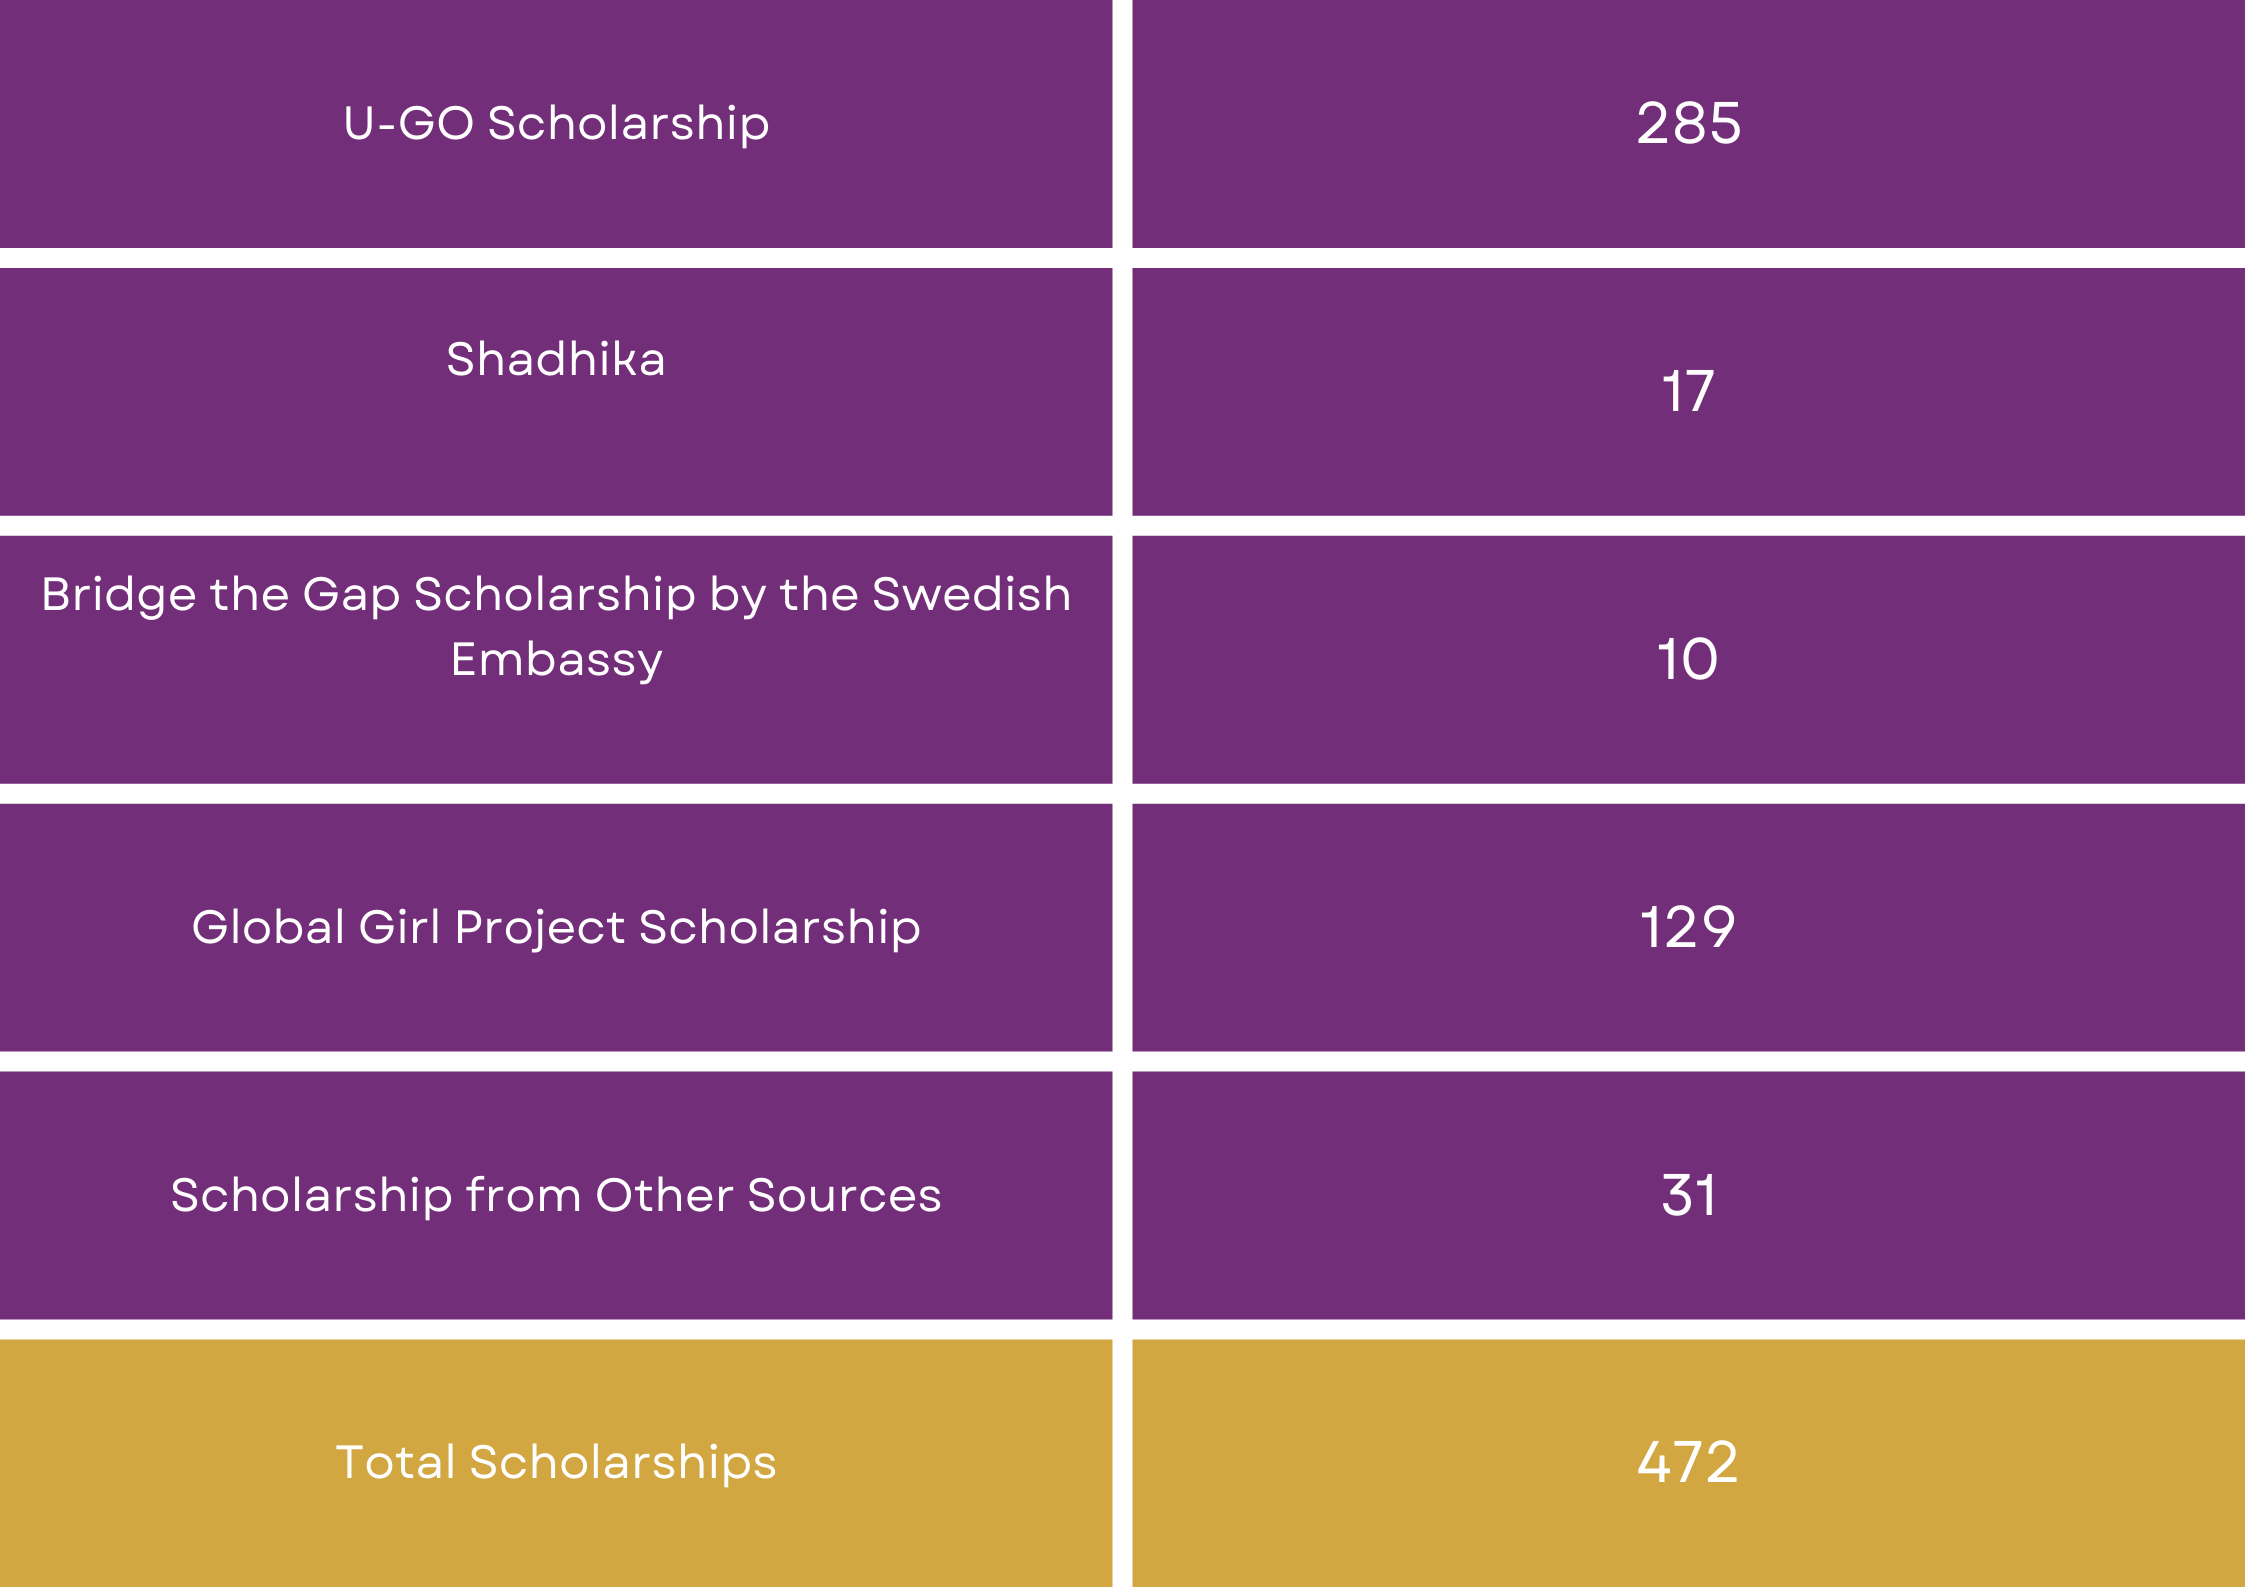2245x1587 pixels.
Task: Select the value 285
Action: (x=1688, y=124)
